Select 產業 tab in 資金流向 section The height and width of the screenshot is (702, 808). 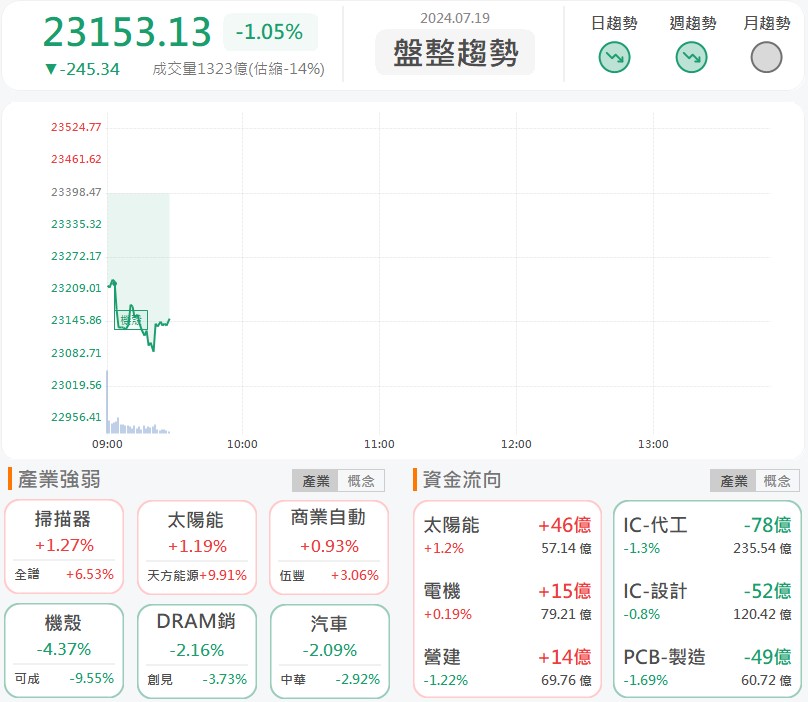[x=733, y=481]
